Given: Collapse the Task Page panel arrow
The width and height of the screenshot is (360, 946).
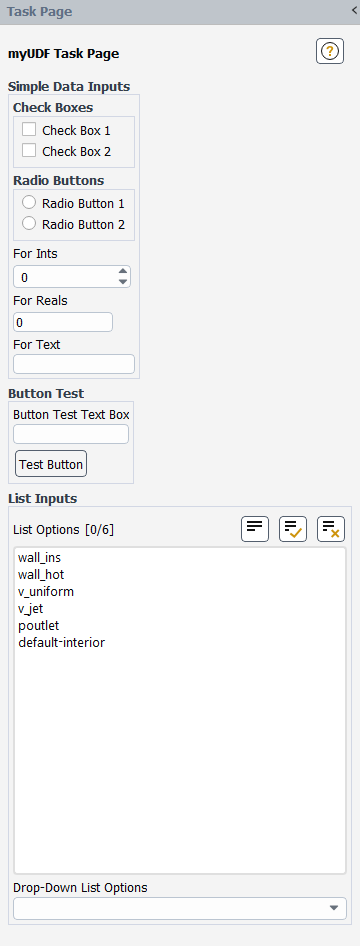Looking at the screenshot, I should tap(354, 10).
